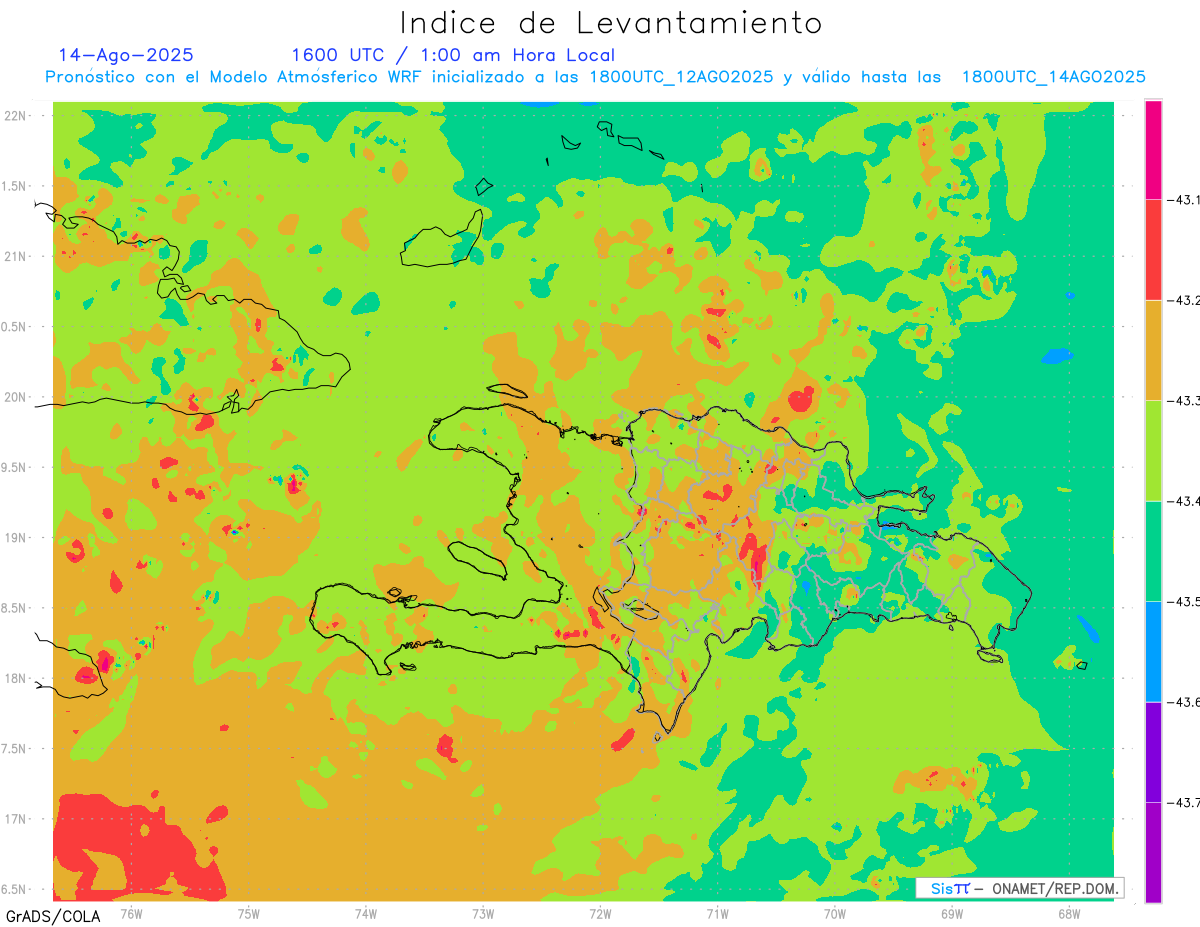Click the latitude label "17N"
The width and height of the screenshot is (1200, 927).
point(16,819)
